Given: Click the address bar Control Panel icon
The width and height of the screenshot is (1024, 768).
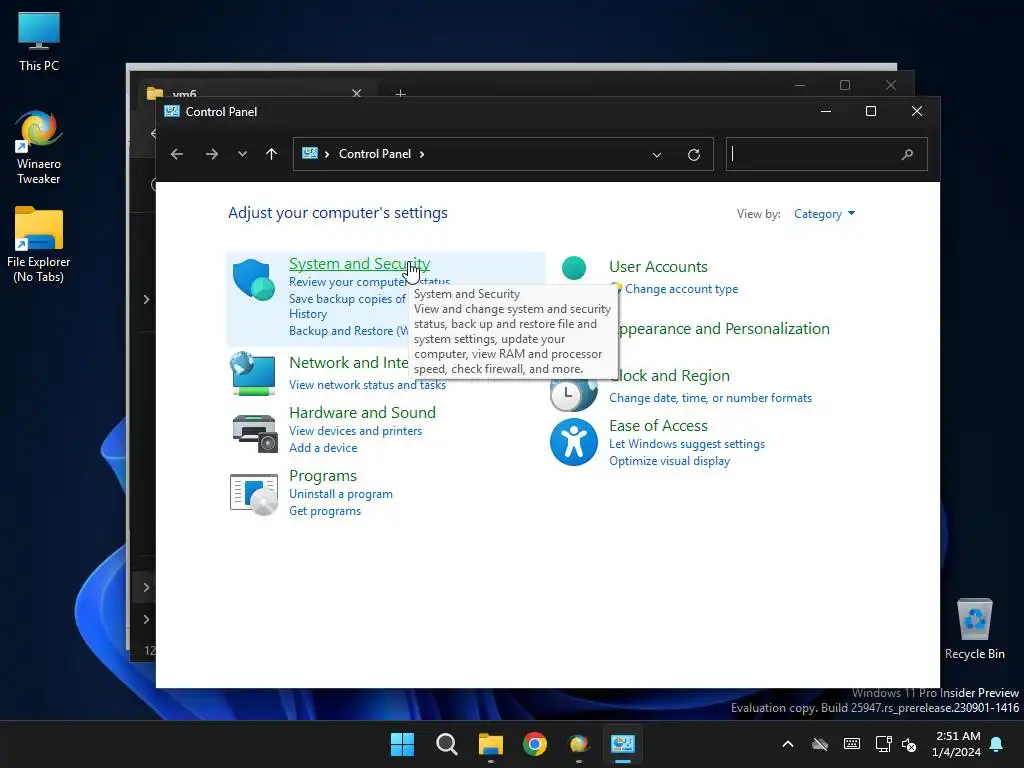Looking at the screenshot, I should click(310, 153).
